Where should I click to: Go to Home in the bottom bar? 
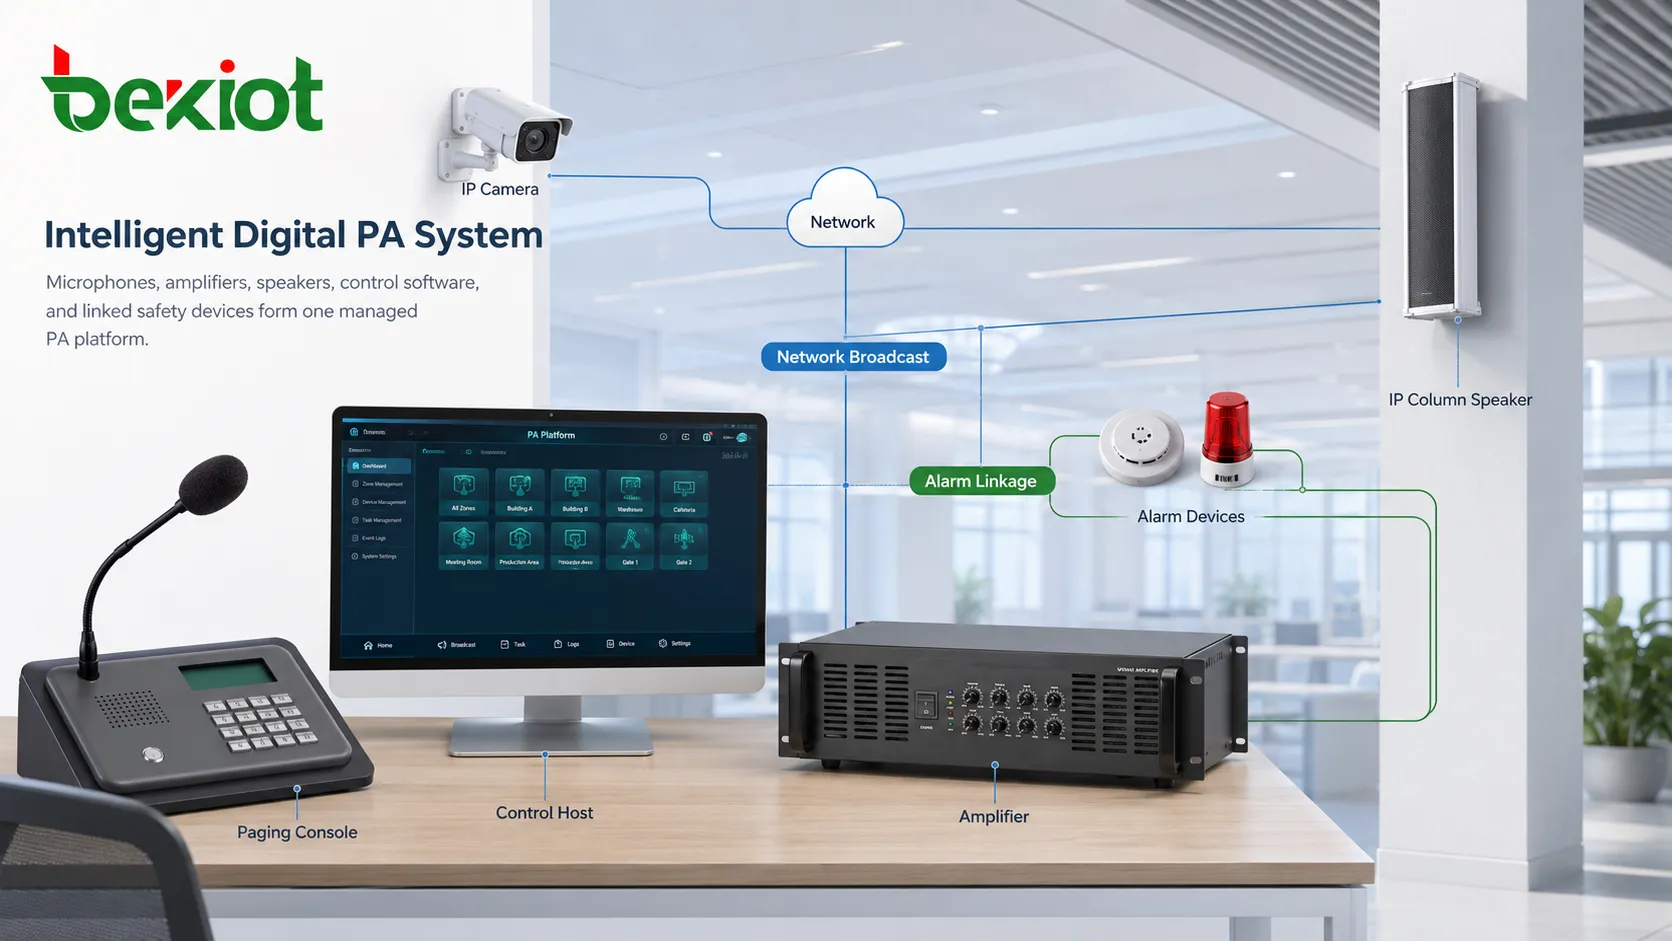click(378, 646)
